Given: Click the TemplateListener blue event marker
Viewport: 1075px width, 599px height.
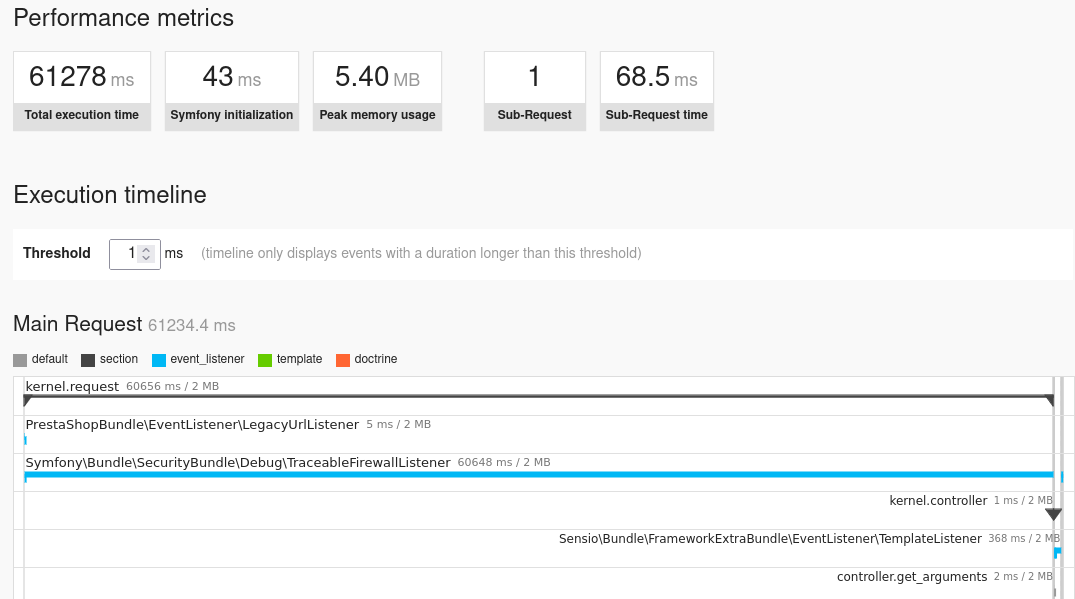Looking at the screenshot, I should [1057, 552].
